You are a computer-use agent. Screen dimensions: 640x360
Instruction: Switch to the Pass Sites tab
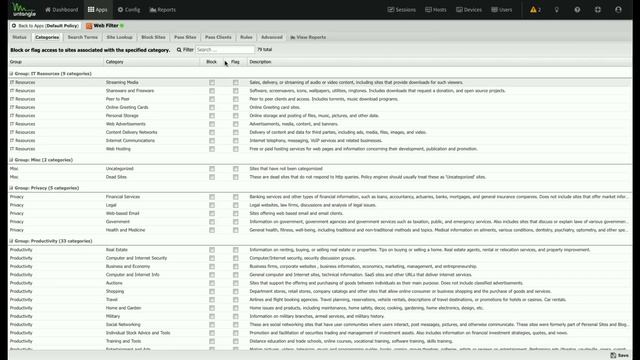185,37
